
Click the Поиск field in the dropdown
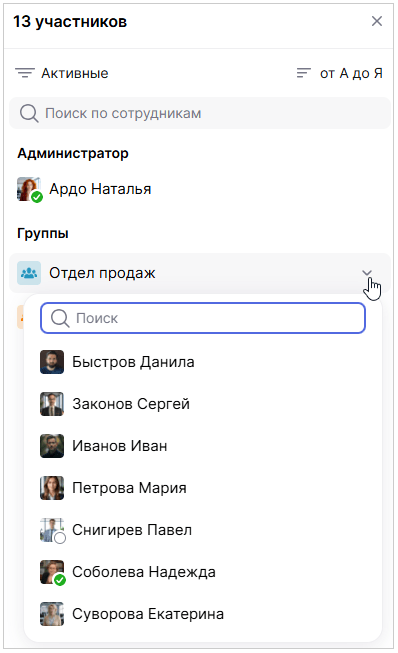[x=203, y=318]
